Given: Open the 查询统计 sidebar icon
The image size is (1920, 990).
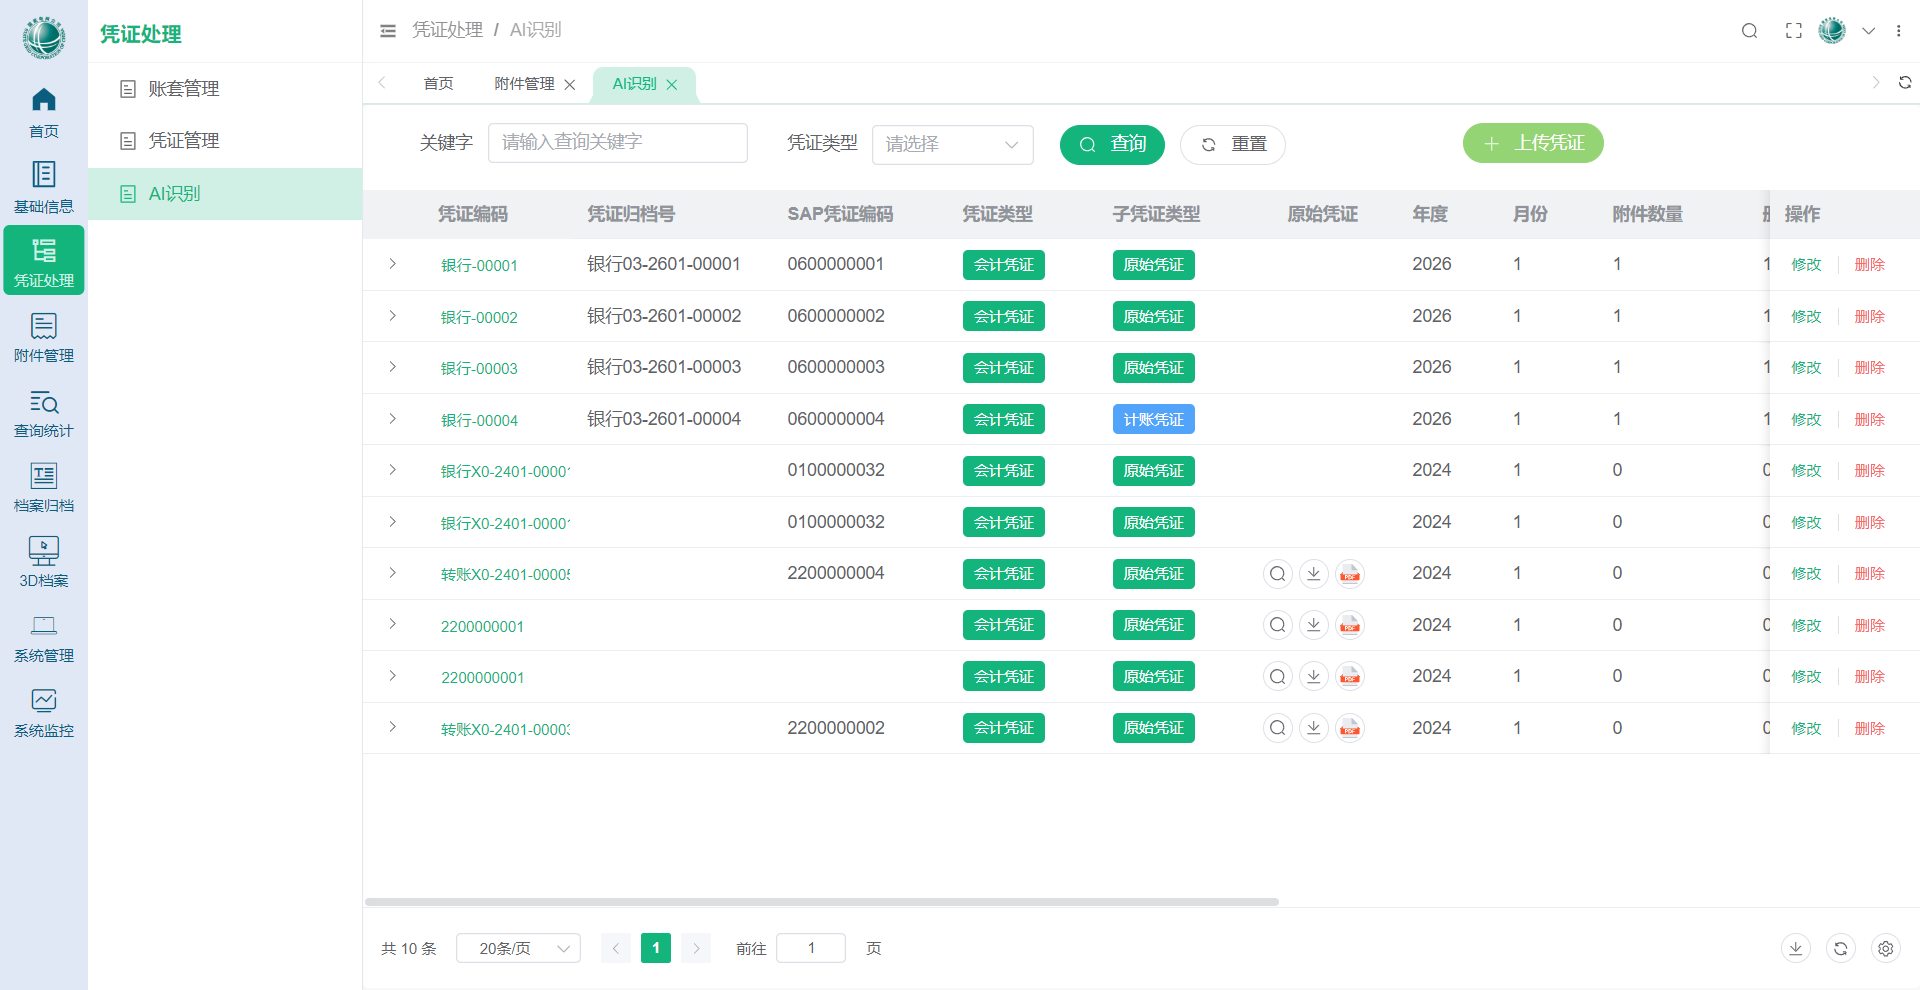Looking at the screenshot, I should pos(44,412).
